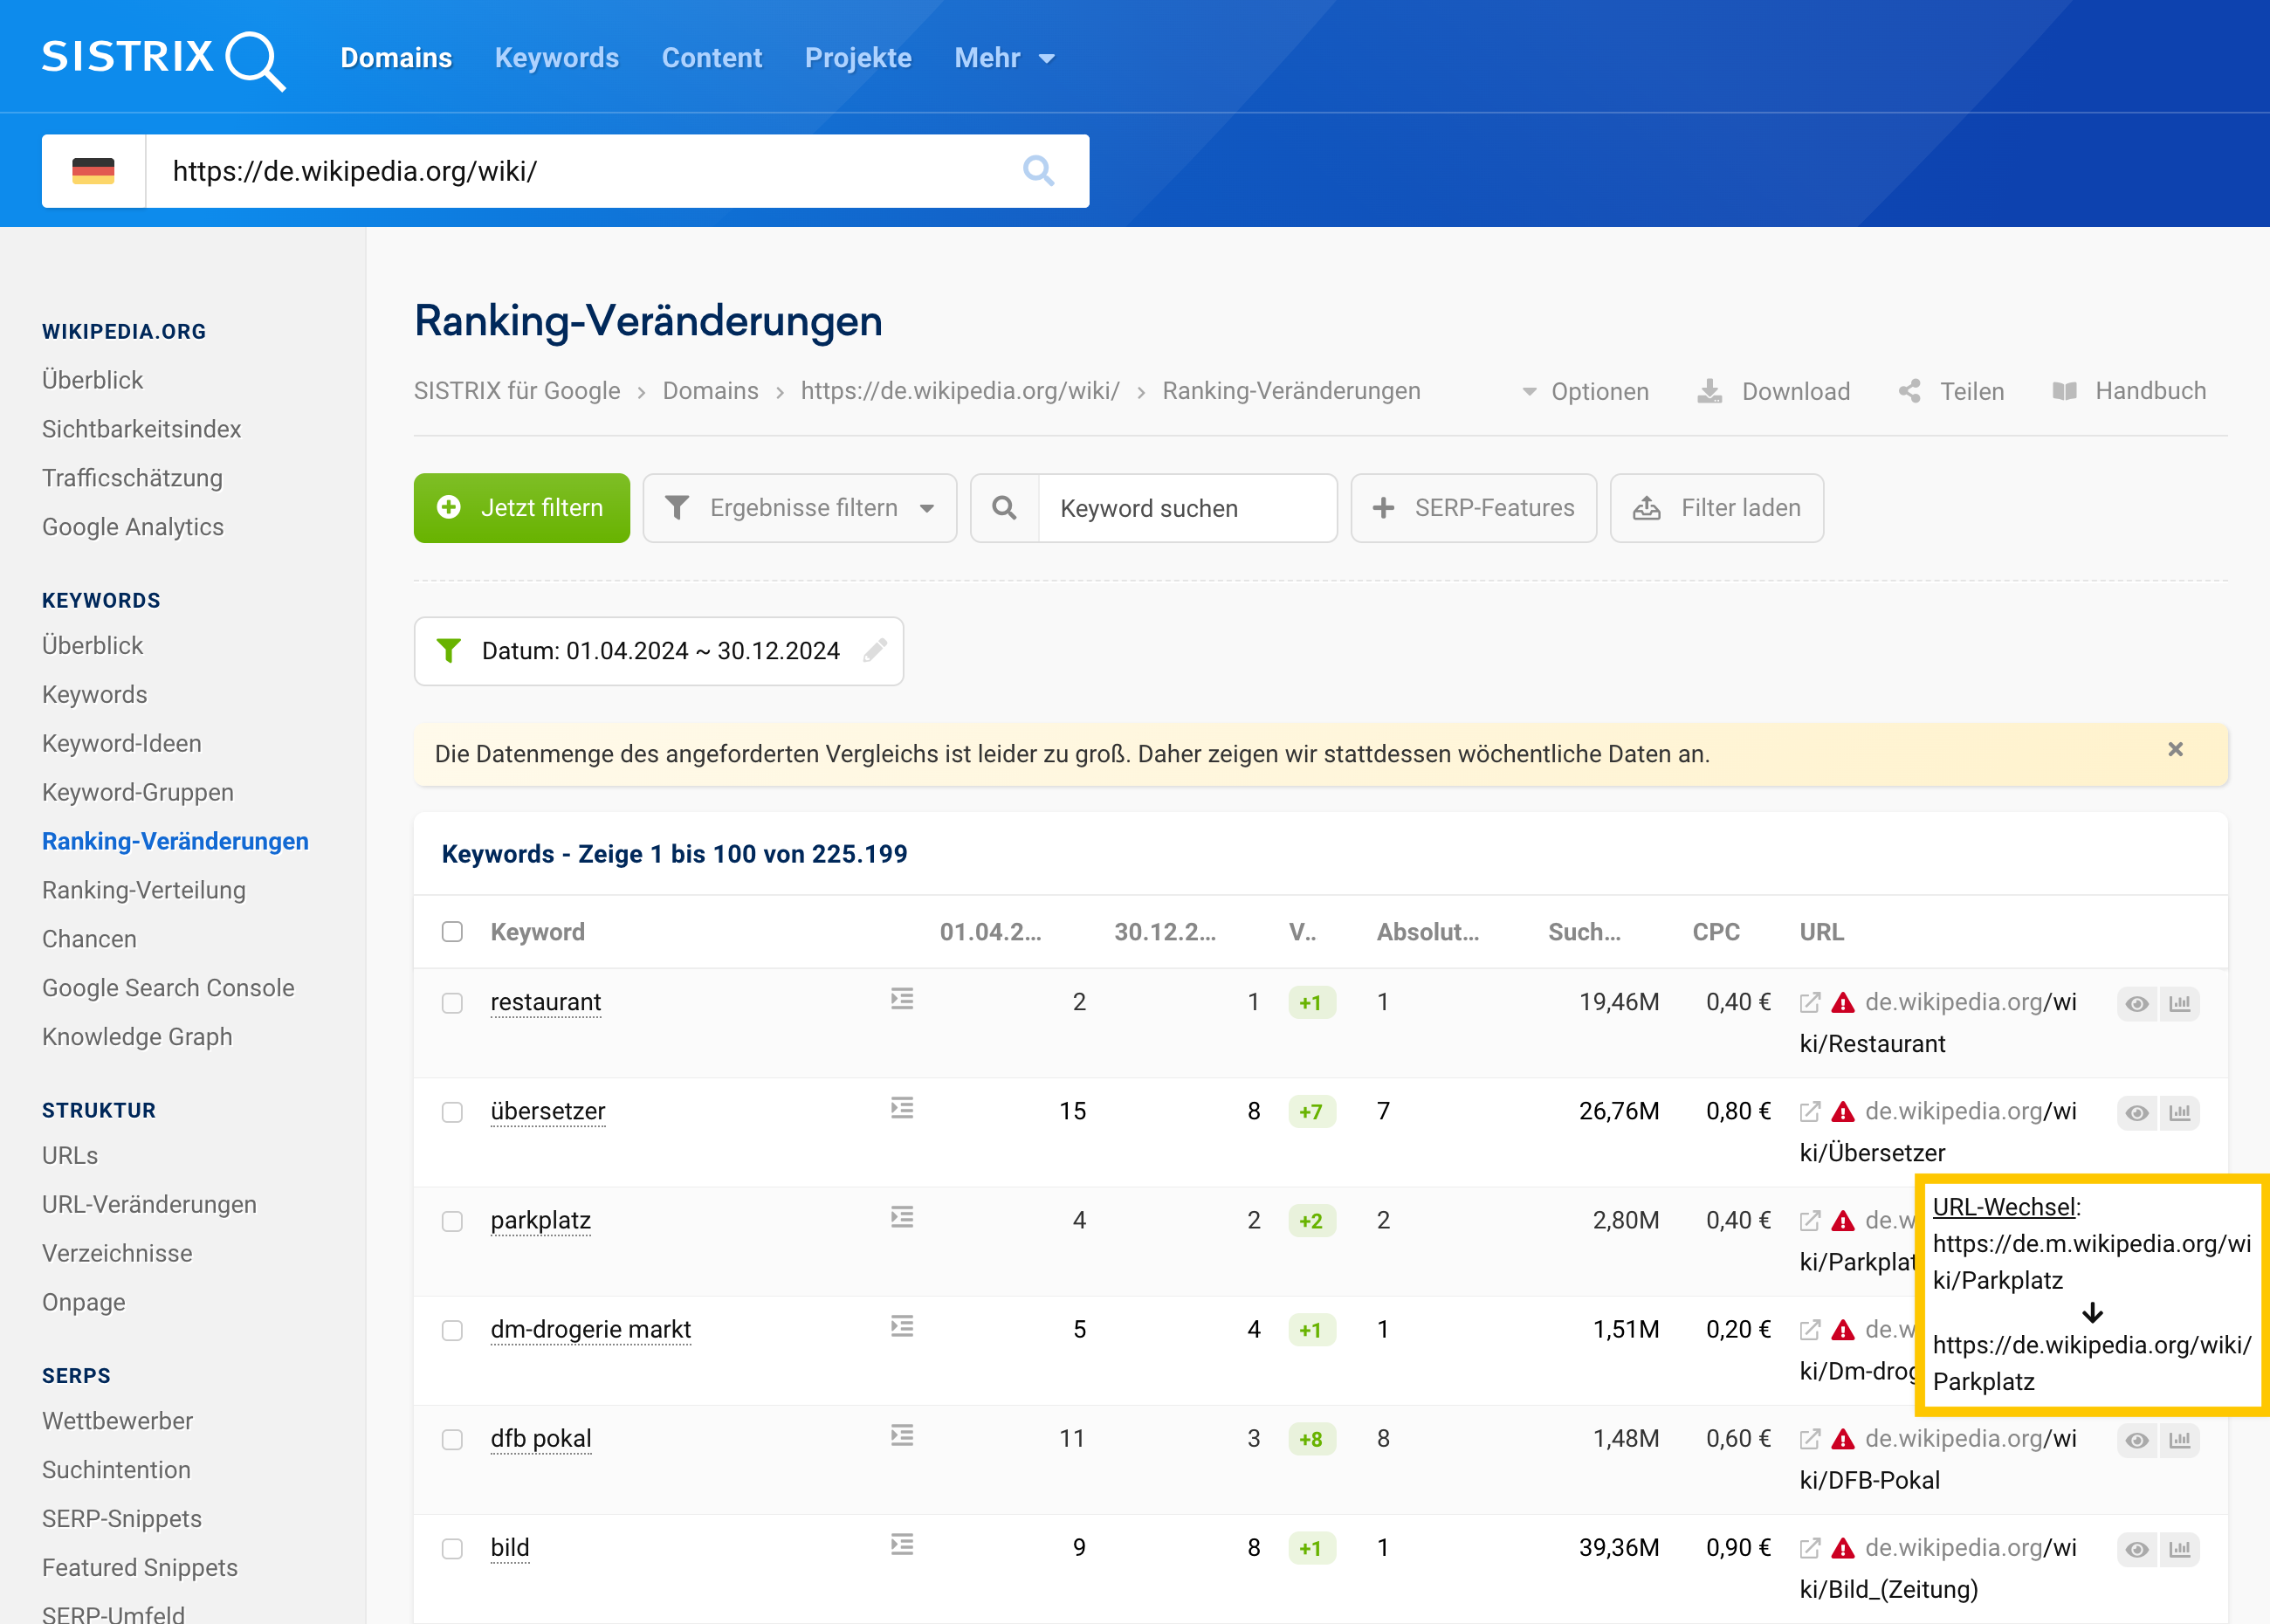Toggle the select-all keywords checkbox
2270x1624 pixels.
pos(452,931)
